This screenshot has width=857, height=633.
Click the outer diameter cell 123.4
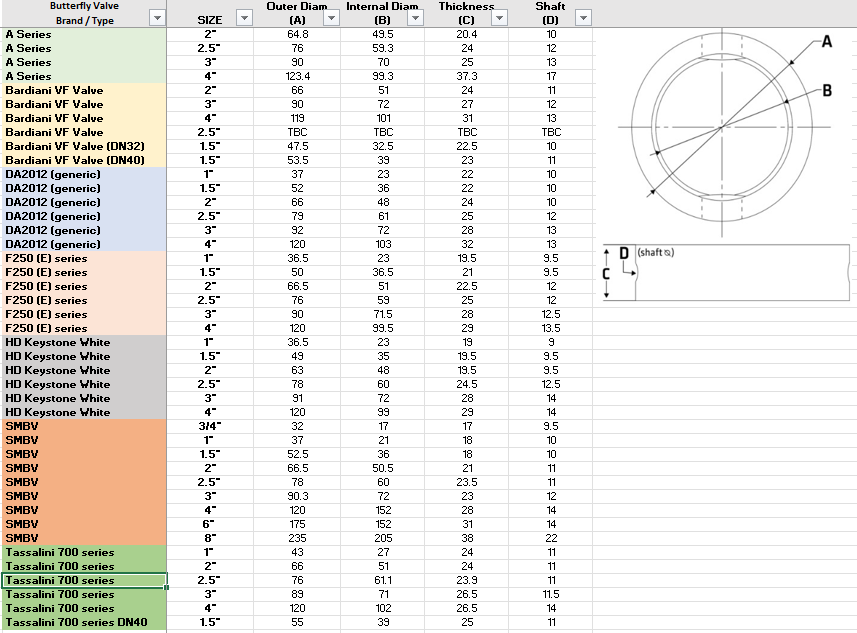click(x=297, y=76)
